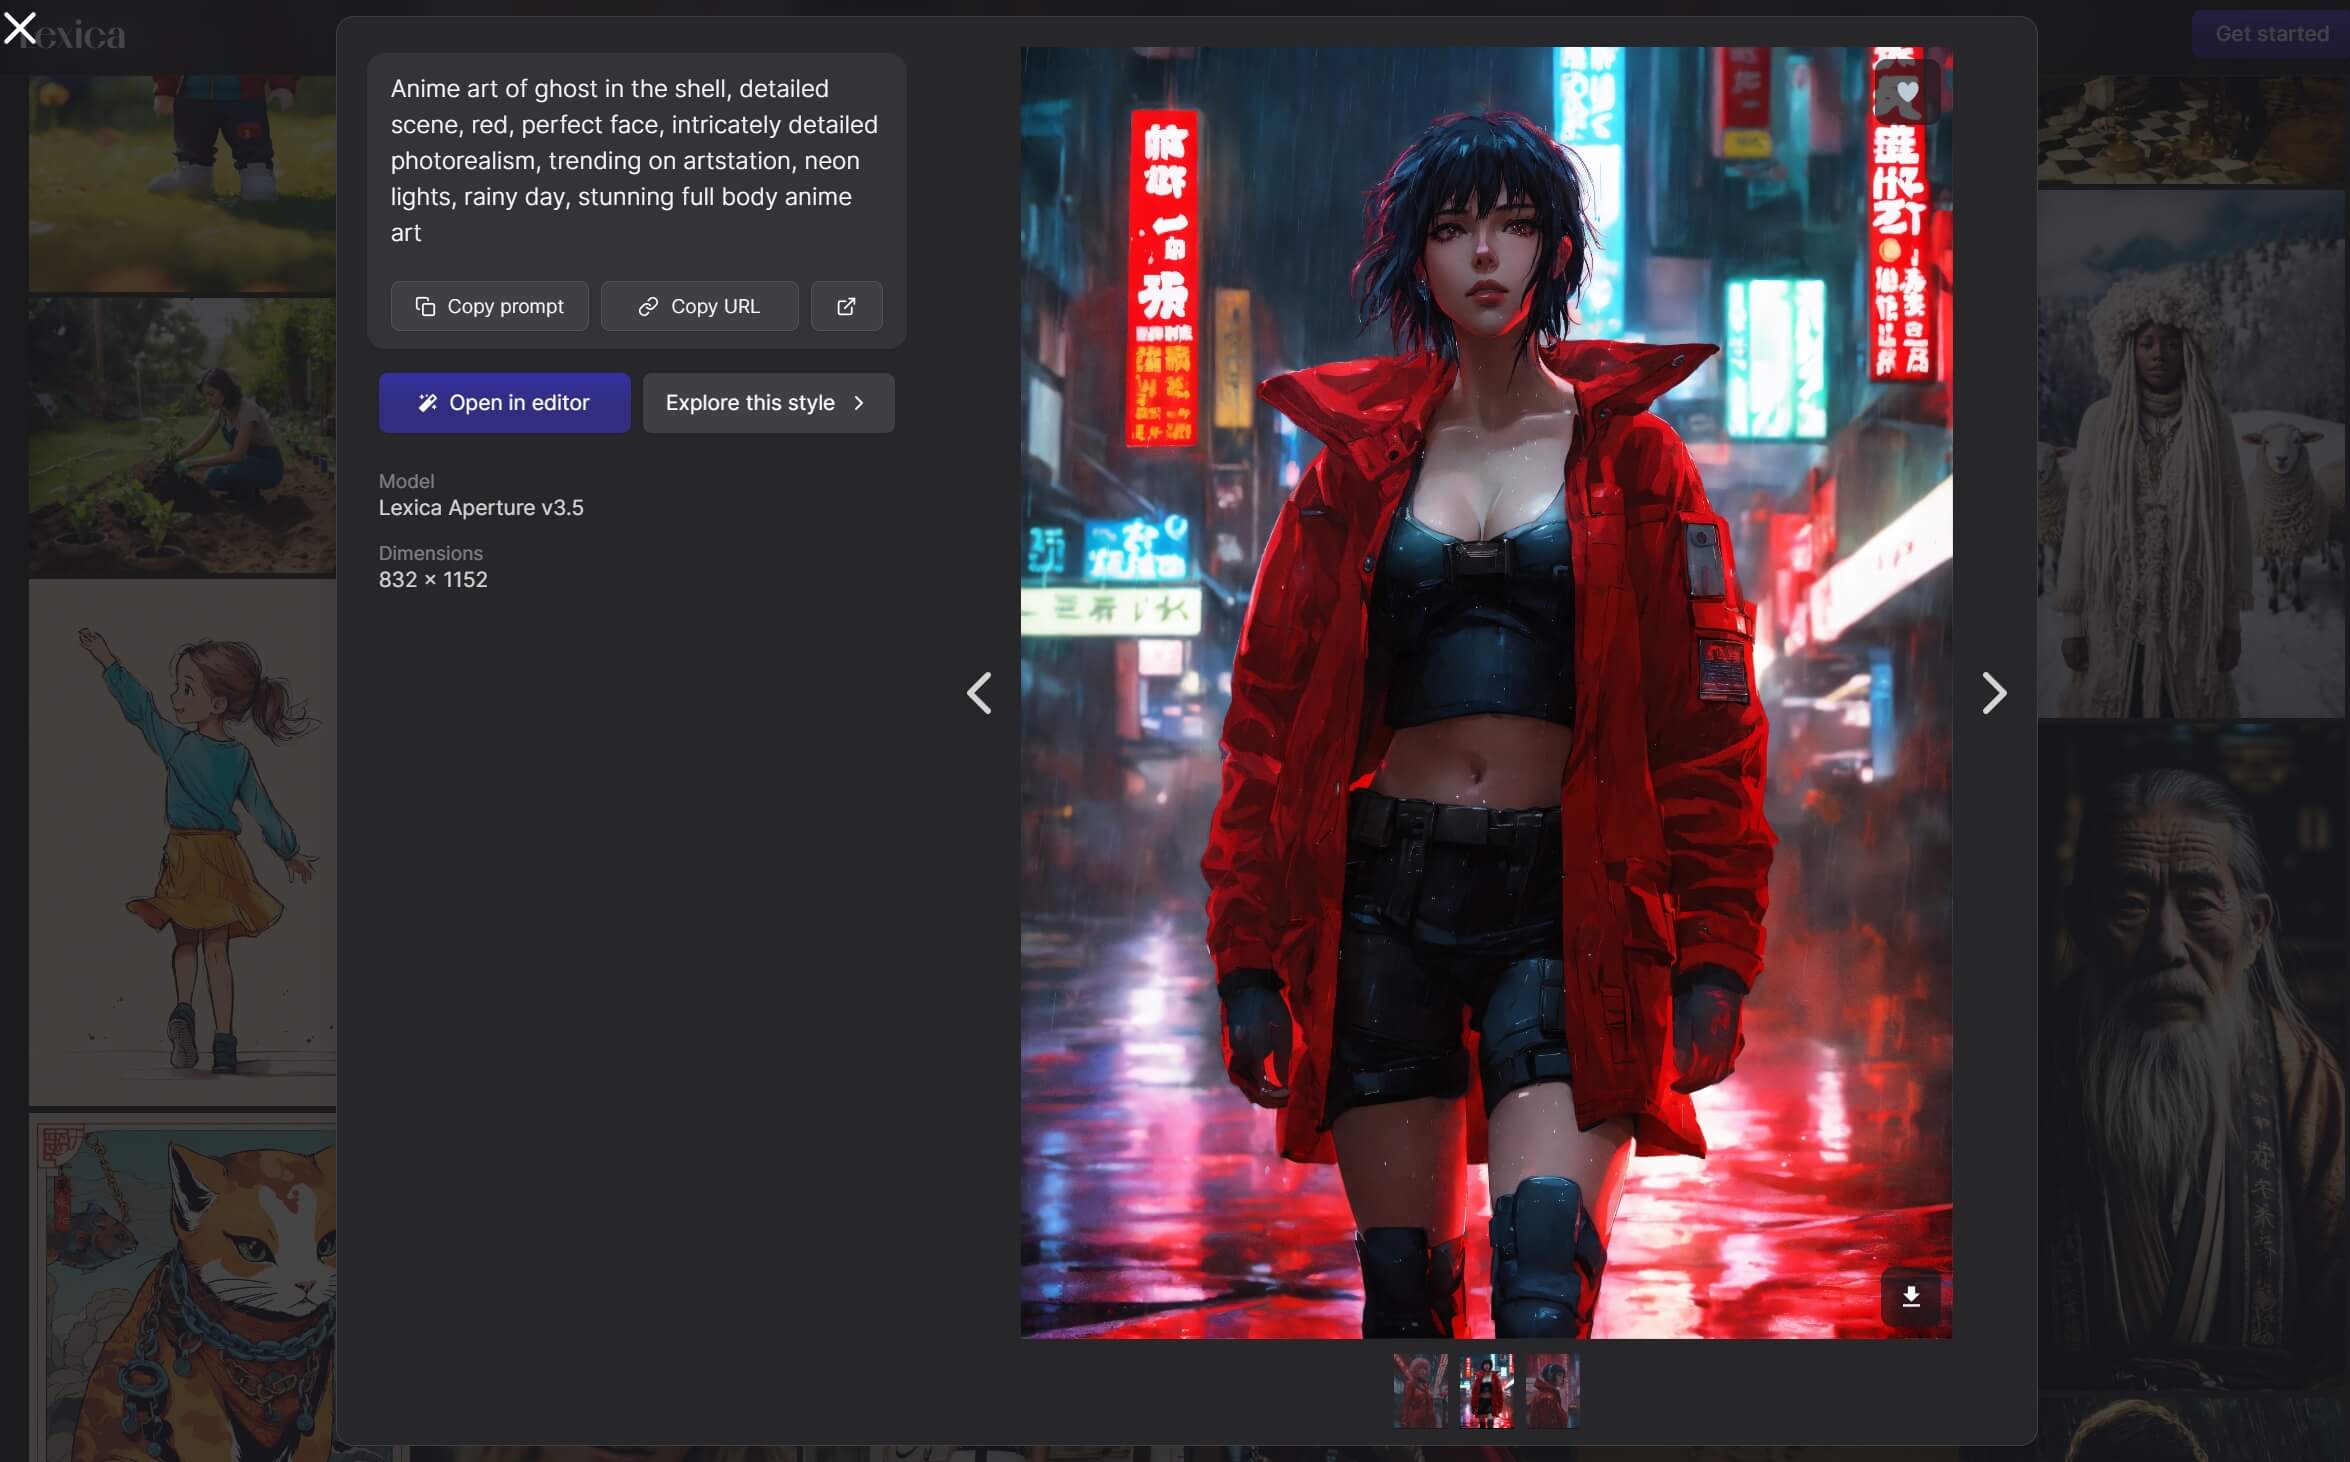Image resolution: width=2350 pixels, height=1462 pixels.
Task: Click Open in editor button
Action: click(504, 403)
